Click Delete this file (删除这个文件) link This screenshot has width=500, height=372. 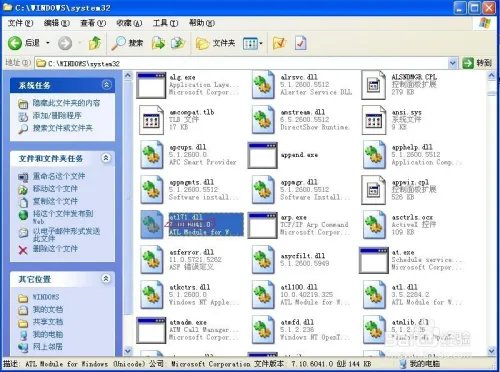tap(55, 249)
